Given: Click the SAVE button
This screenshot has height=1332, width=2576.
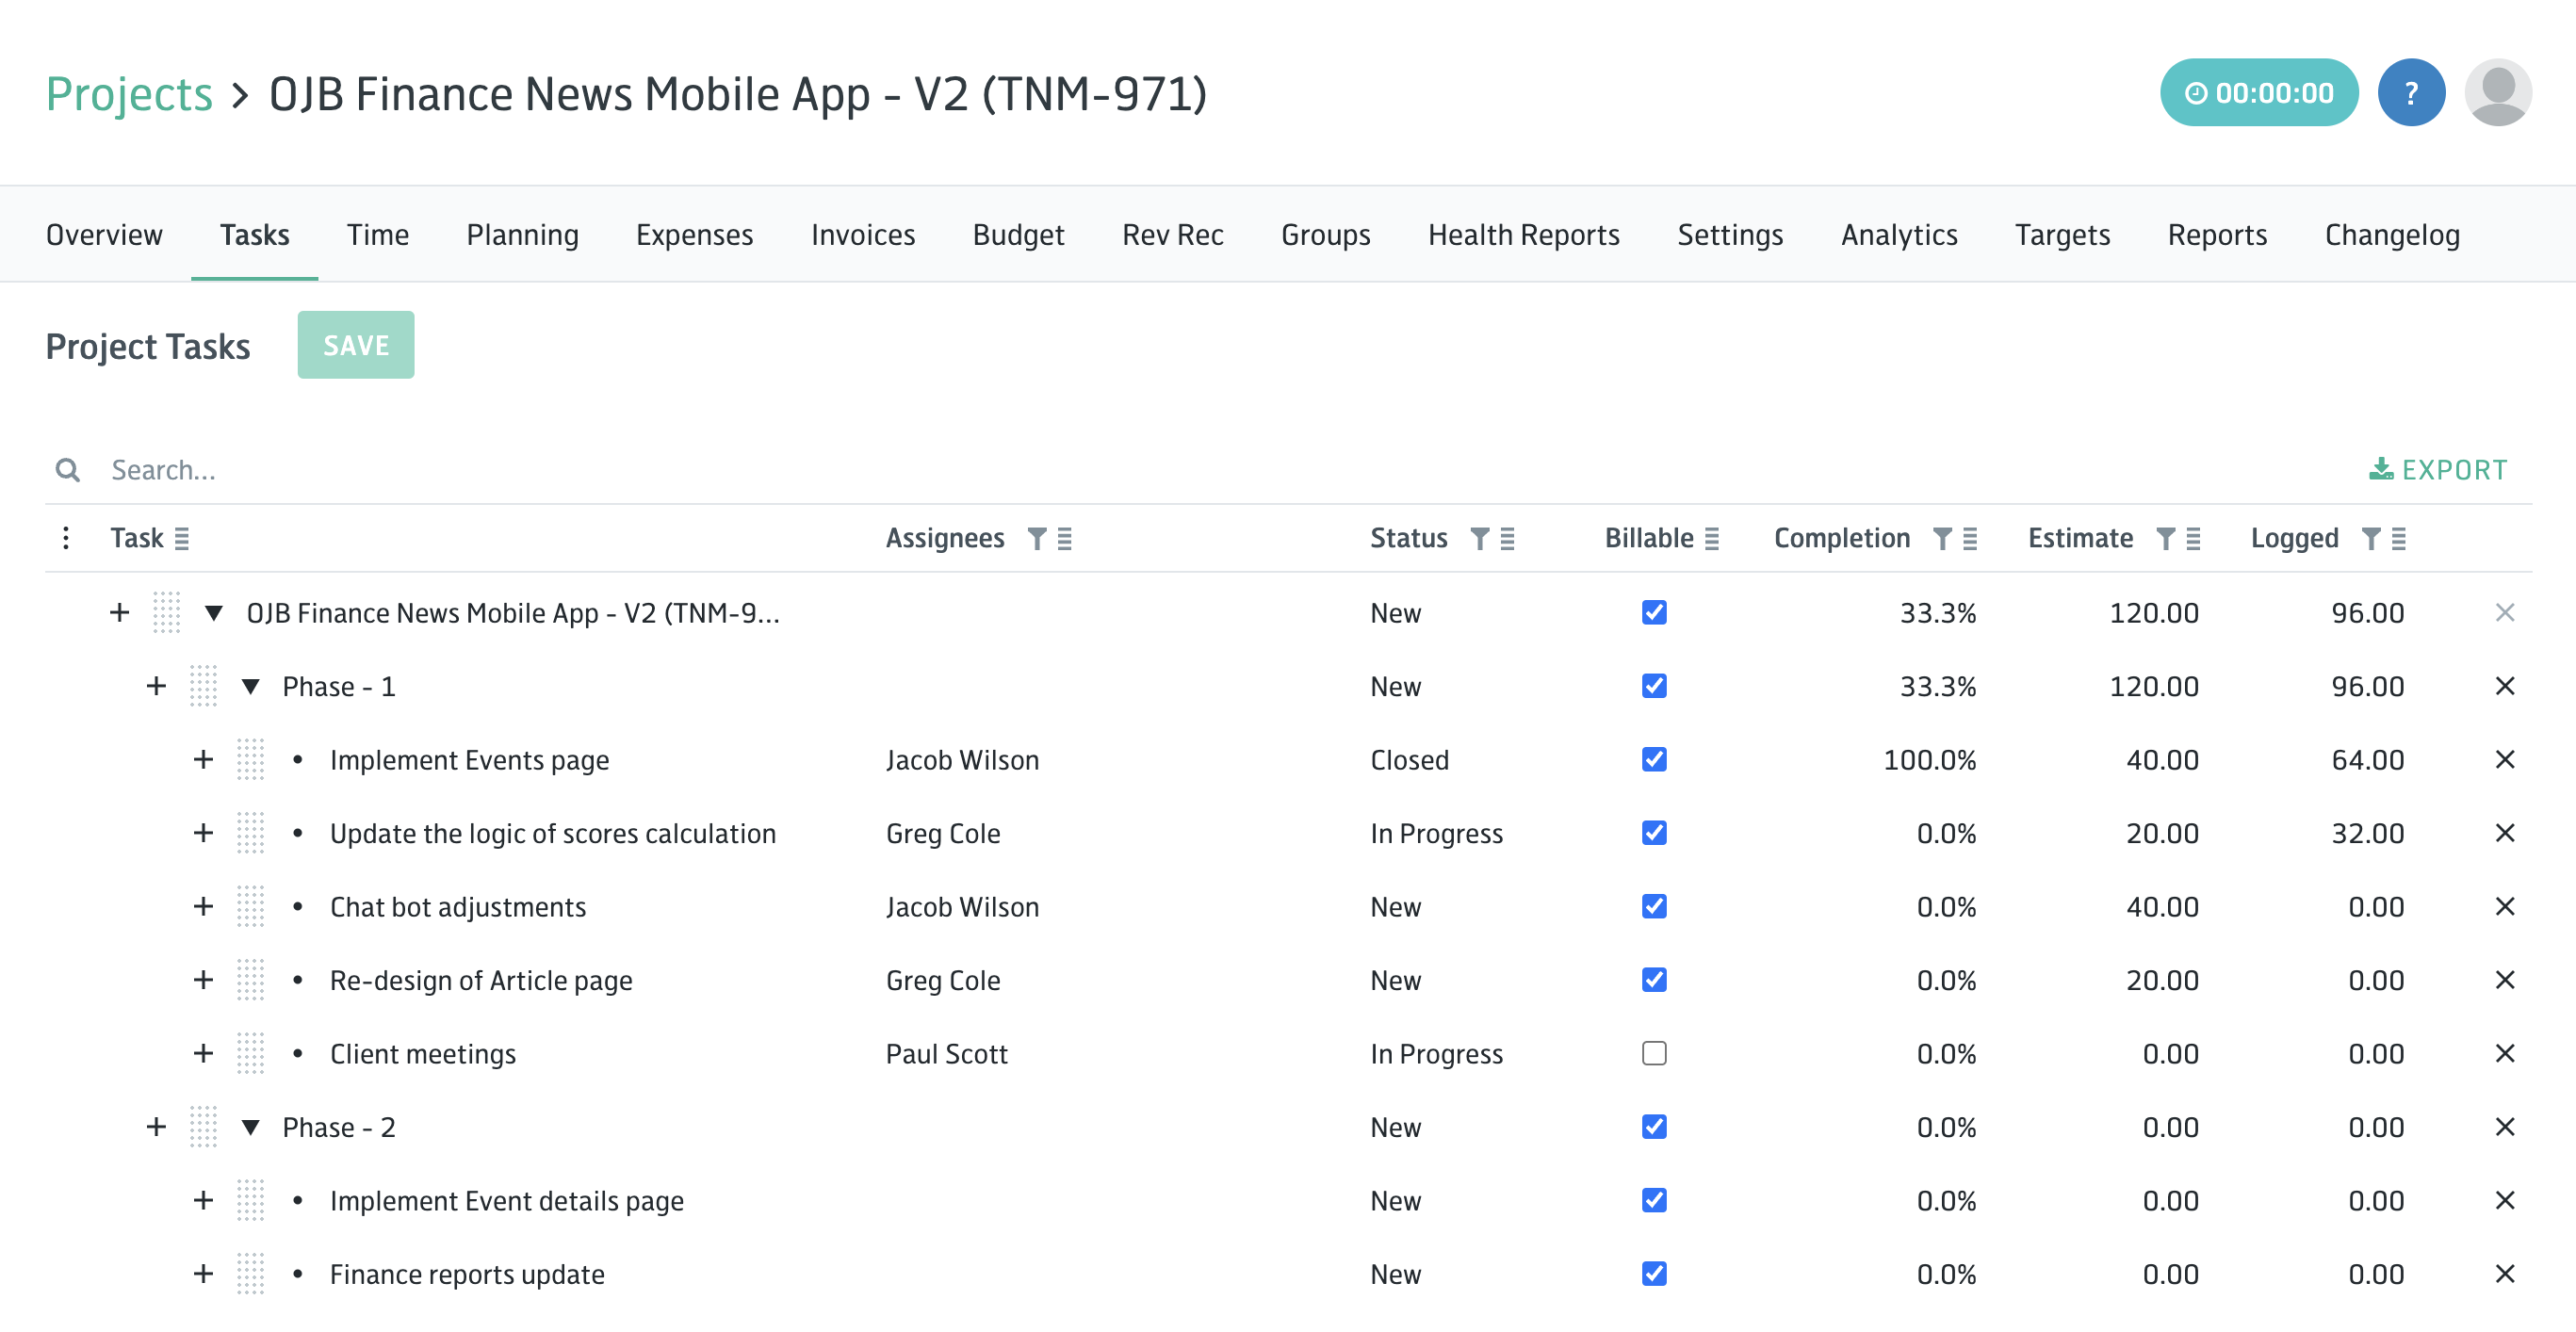Looking at the screenshot, I should [356, 345].
